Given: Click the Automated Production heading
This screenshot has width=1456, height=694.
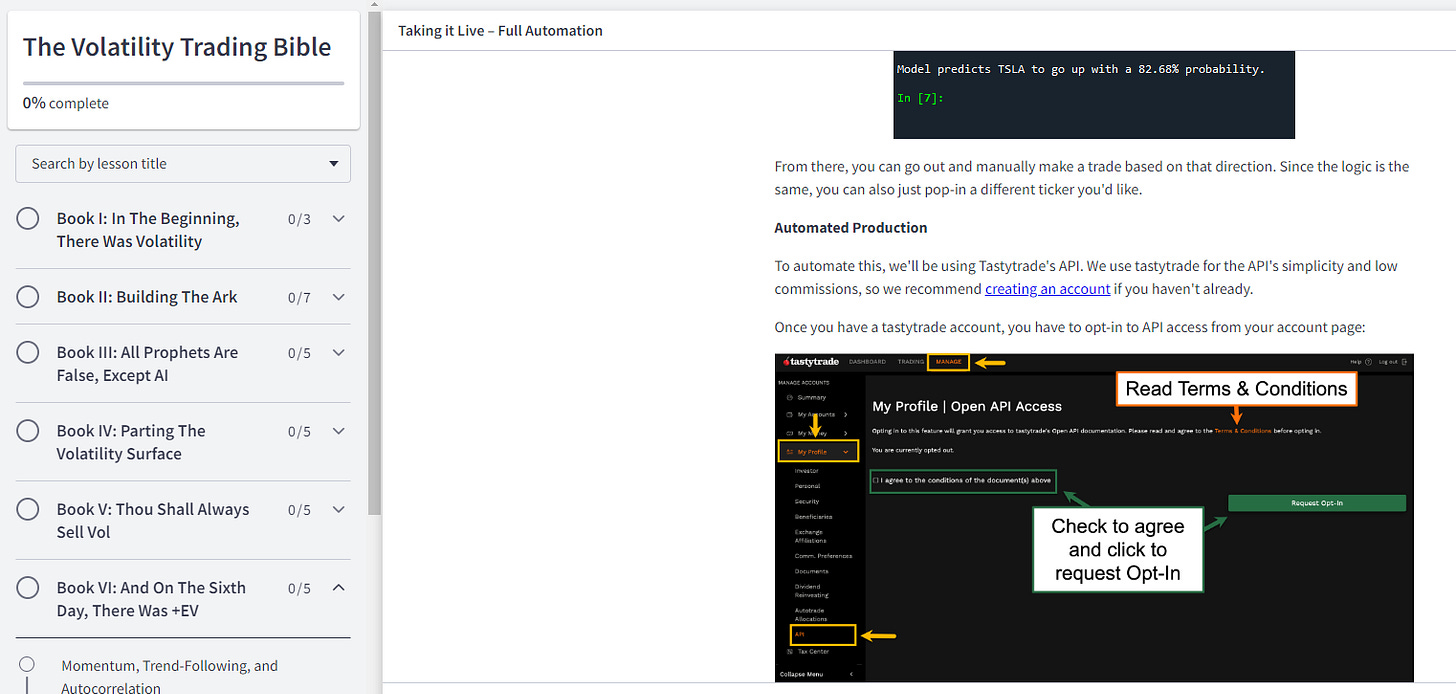Looking at the screenshot, I should [851, 228].
